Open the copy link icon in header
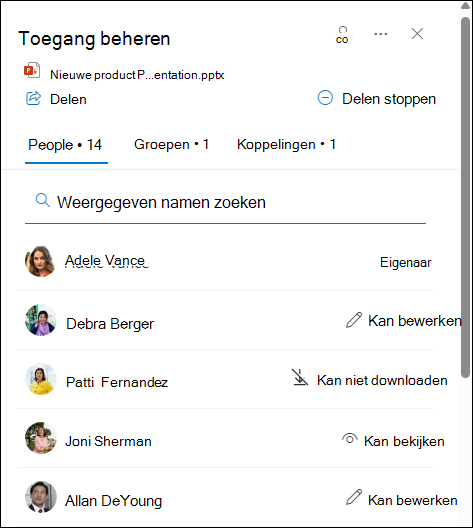Screen dimensions: 473x528 point(342,35)
